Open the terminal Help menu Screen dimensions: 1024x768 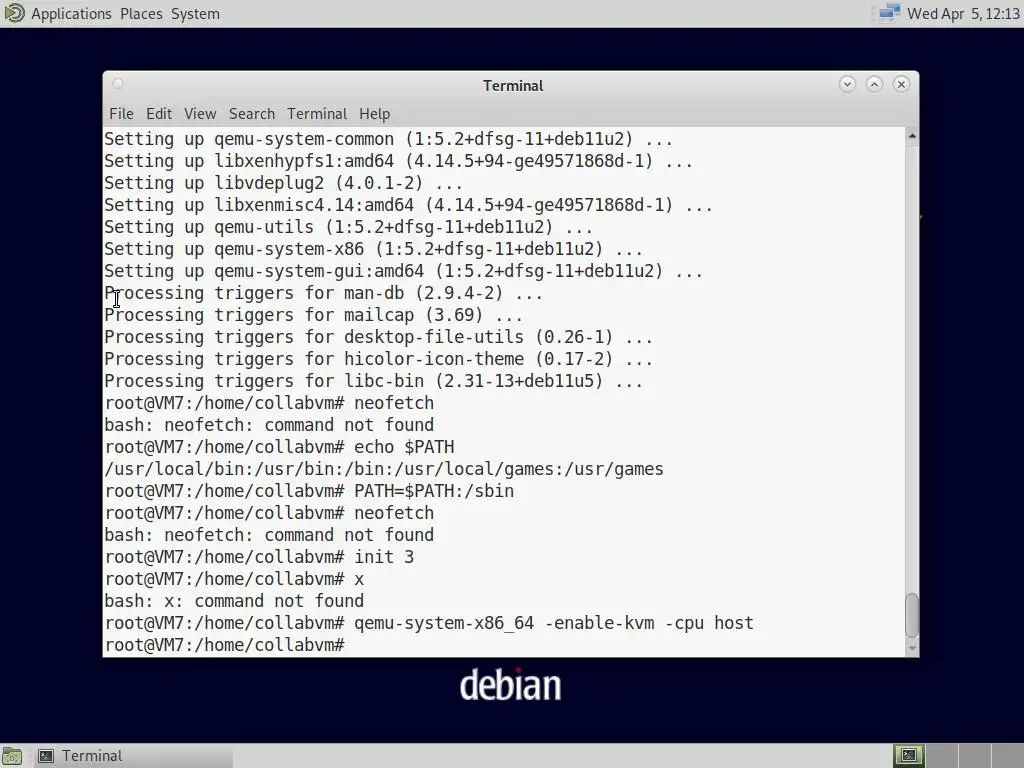(x=374, y=114)
